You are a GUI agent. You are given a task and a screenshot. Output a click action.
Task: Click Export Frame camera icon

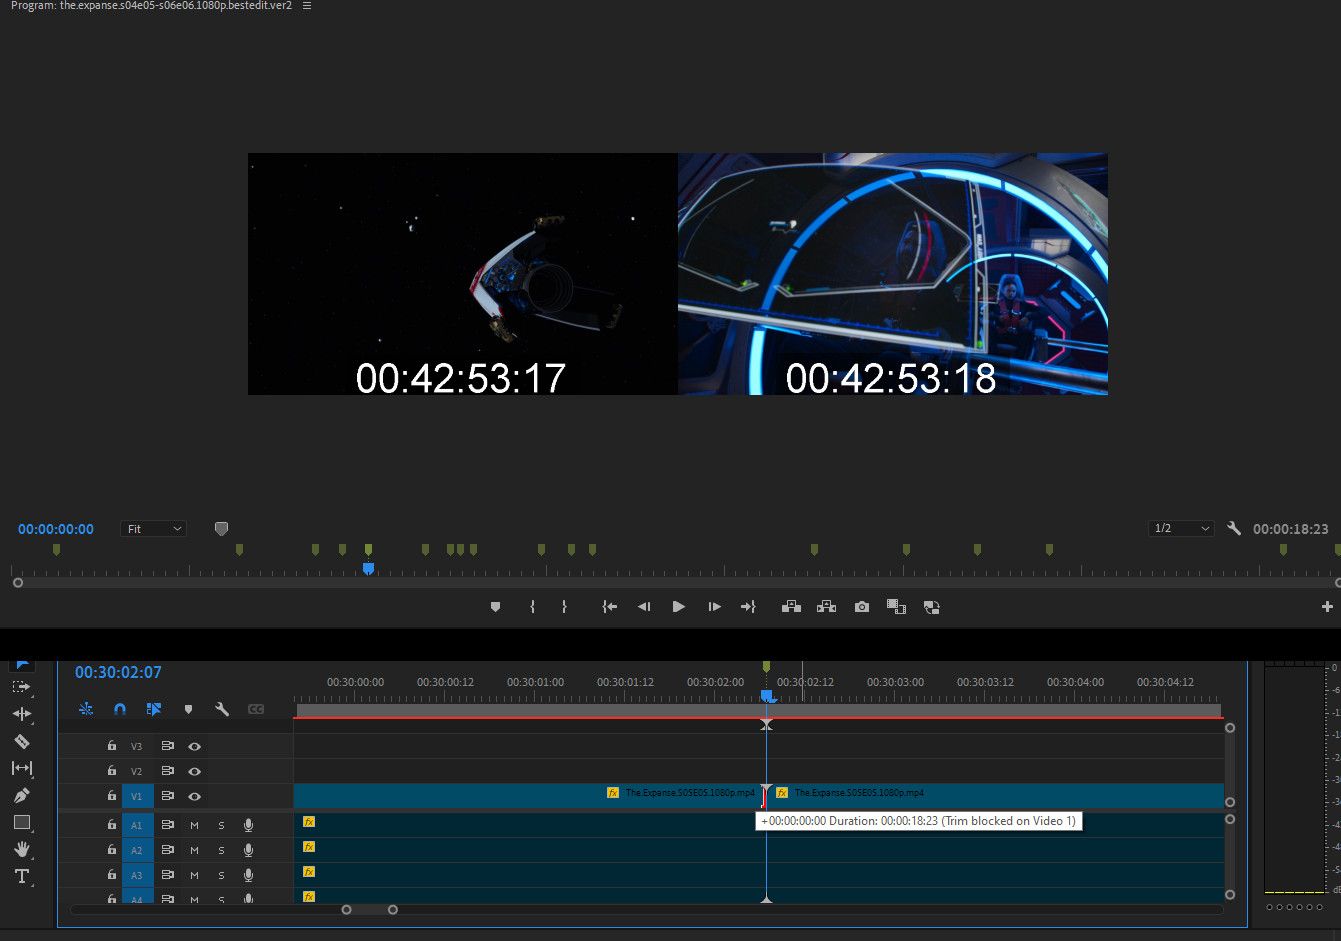862,607
